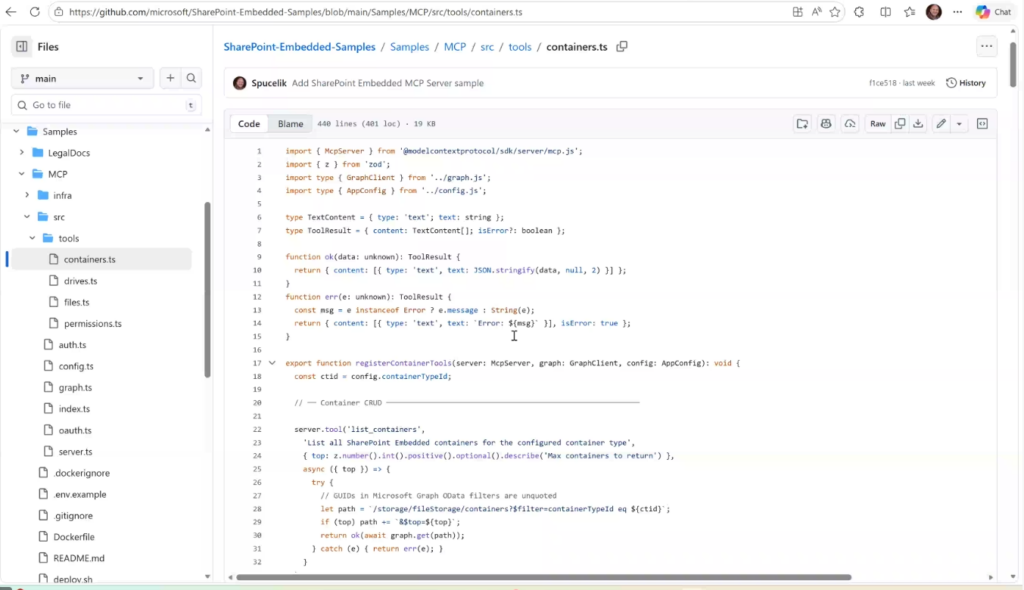Copy file path next to containers.ts
Image resolution: width=1024 pixels, height=590 pixels.
[622, 47]
